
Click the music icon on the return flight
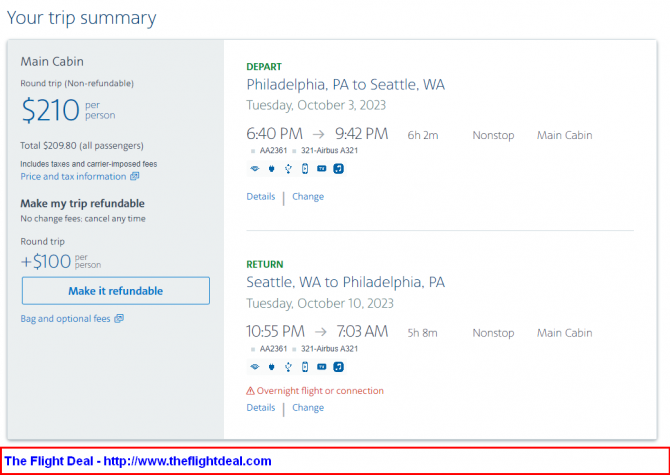338,367
